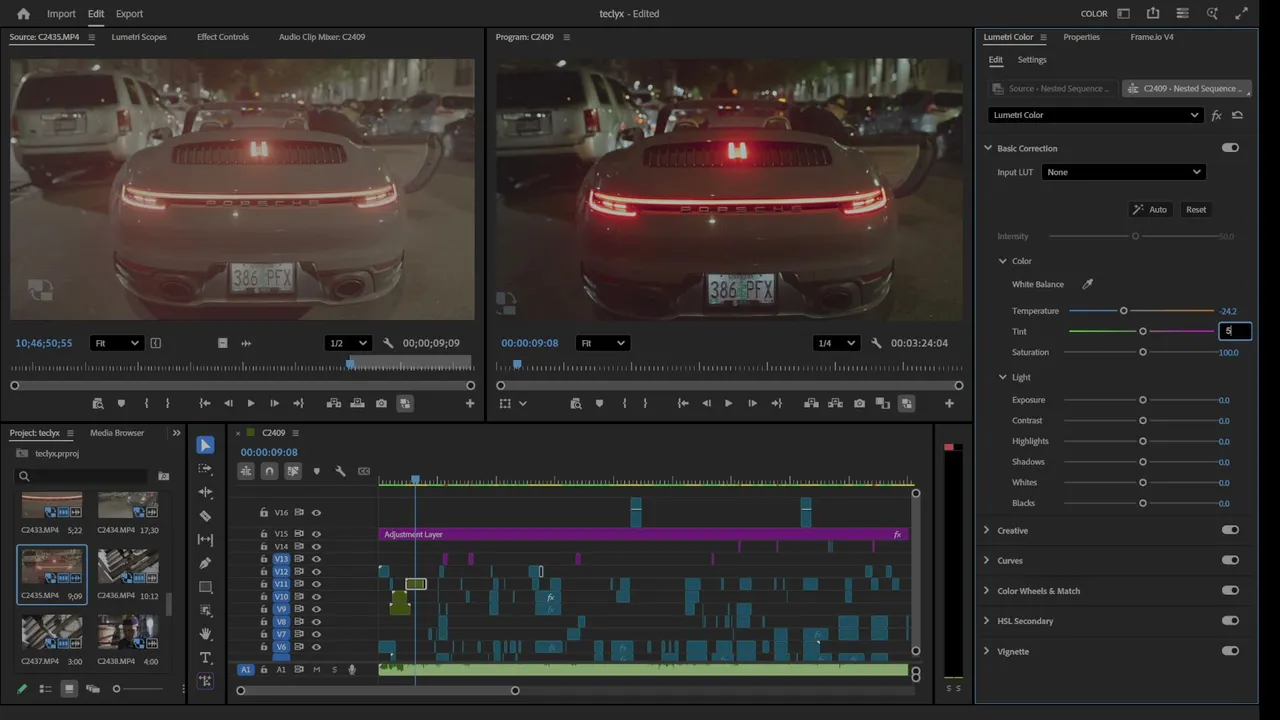Click the Exposure slider handle

1142,400
